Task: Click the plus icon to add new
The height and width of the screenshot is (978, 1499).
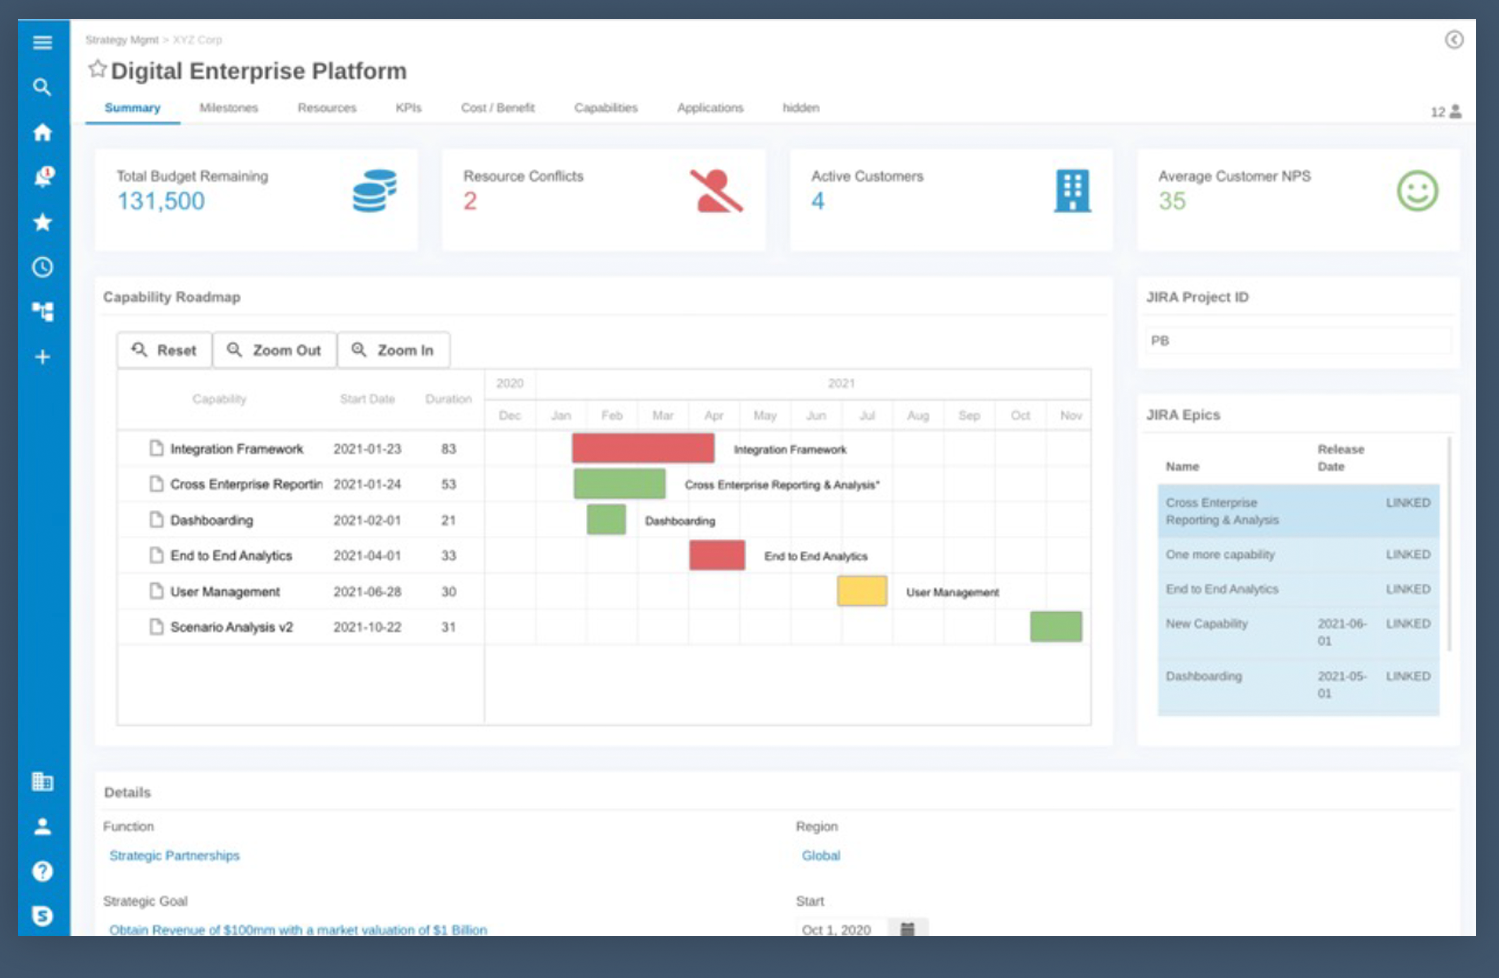Action: coord(42,357)
